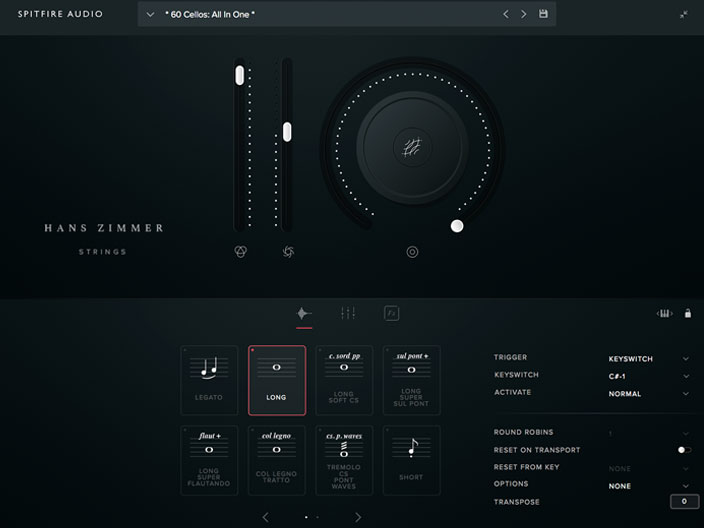Save the preset with the floppy disk icon
Viewport: 704px width, 528px height.
click(543, 14)
